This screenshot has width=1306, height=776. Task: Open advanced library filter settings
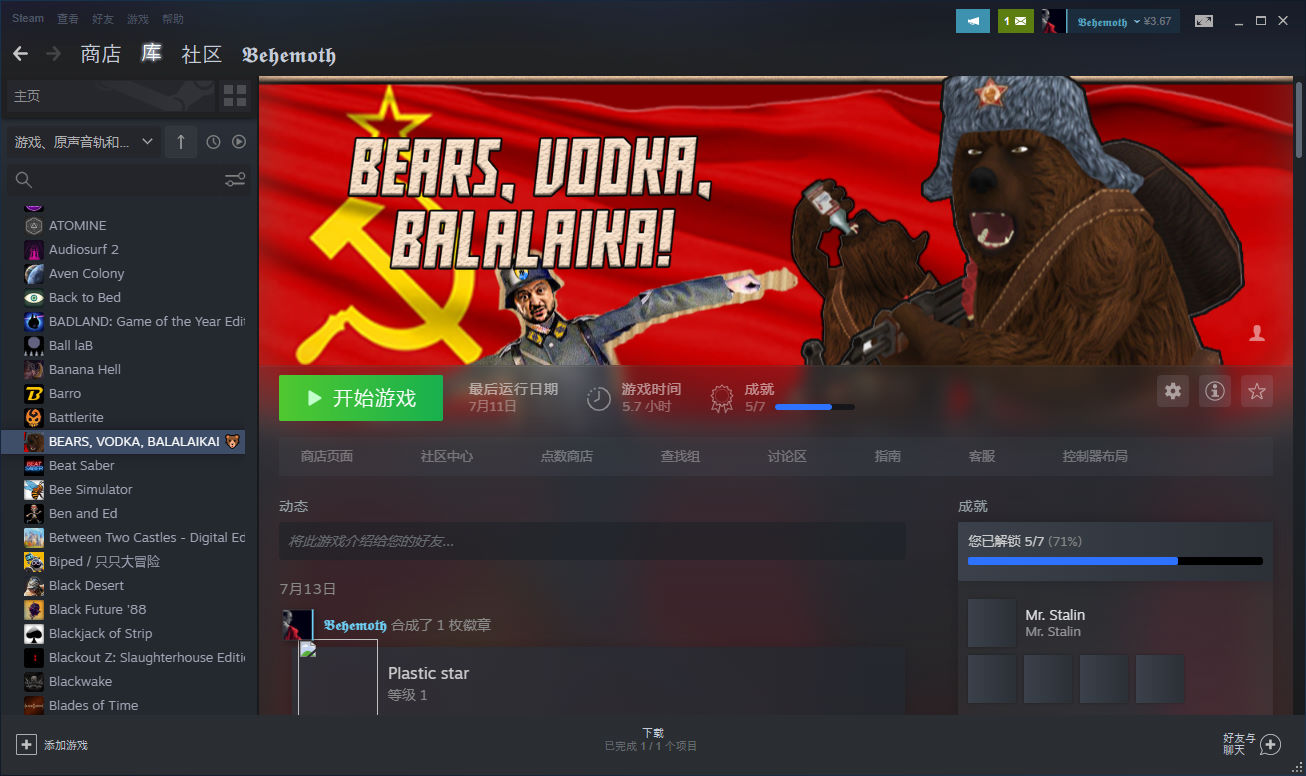[235, 180]
